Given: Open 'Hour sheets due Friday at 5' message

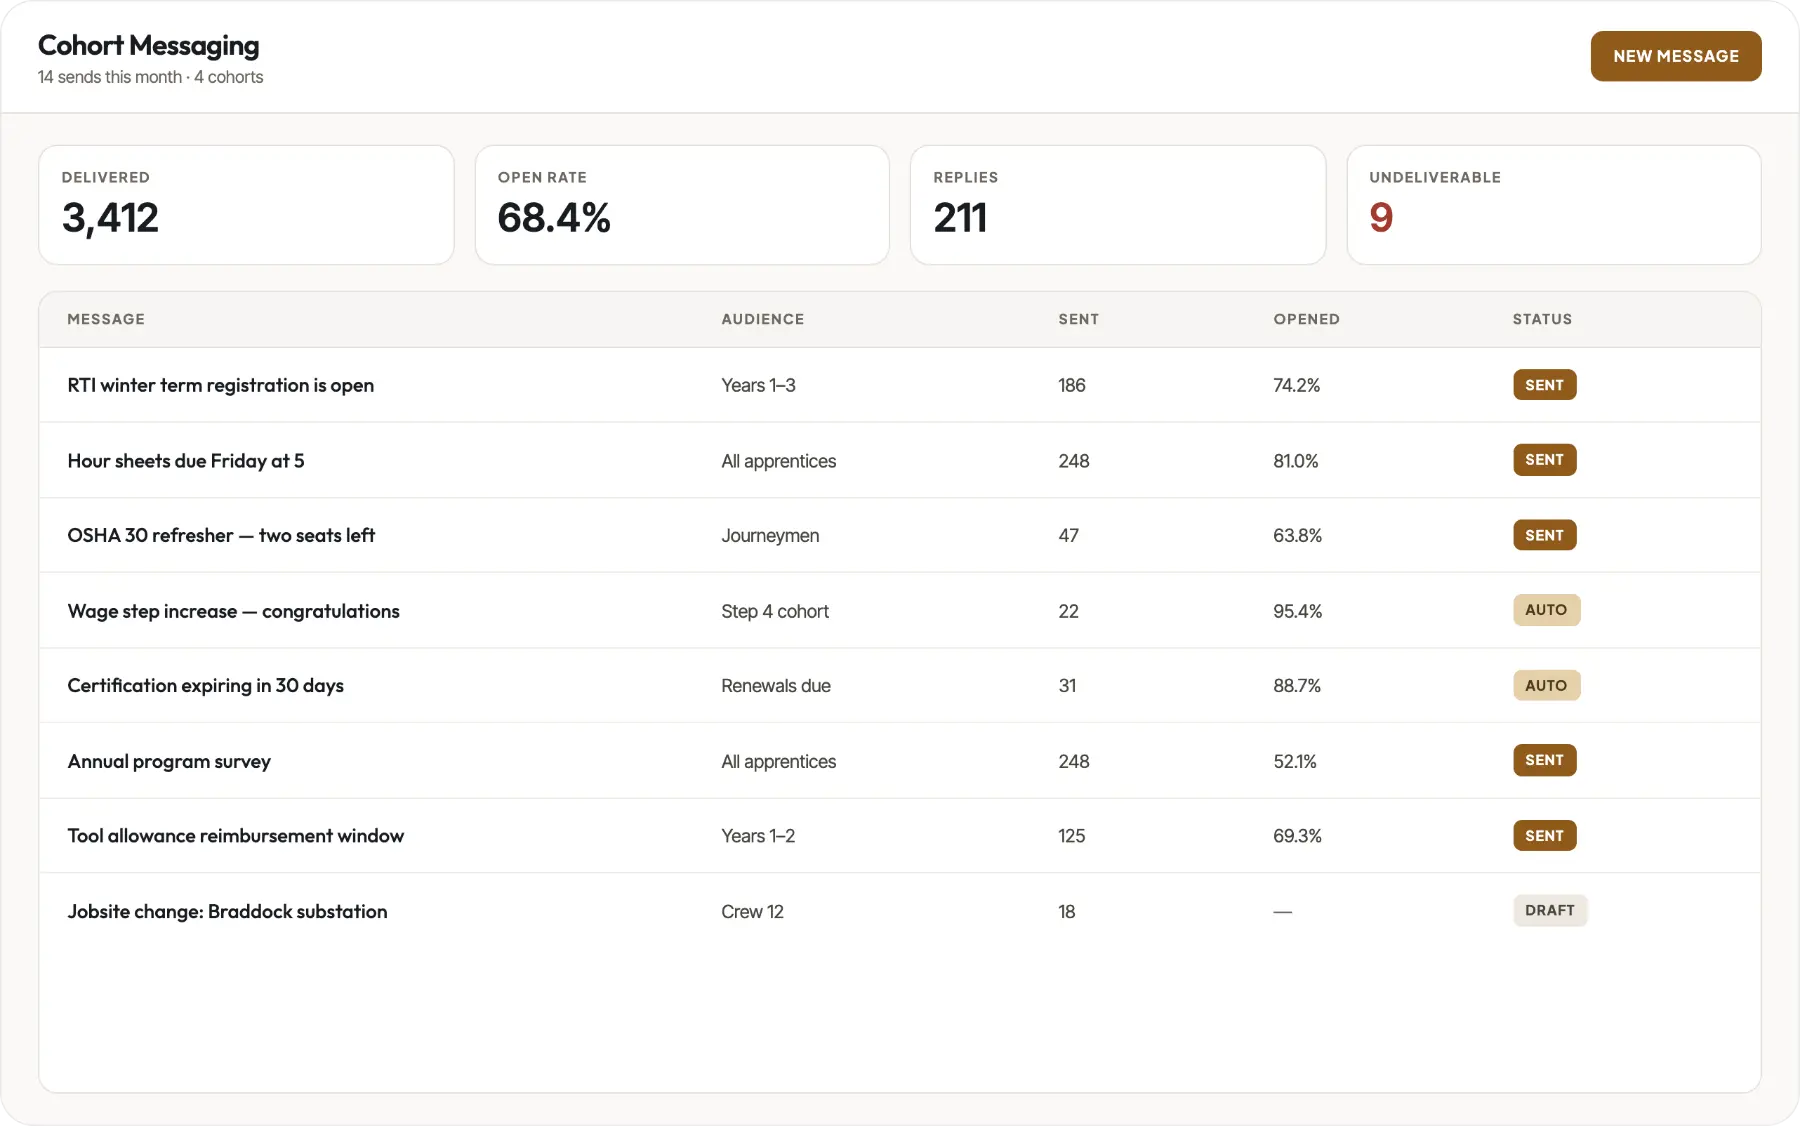Looking at the screenshot, I should pyautogui.click(x=186, y=460).
